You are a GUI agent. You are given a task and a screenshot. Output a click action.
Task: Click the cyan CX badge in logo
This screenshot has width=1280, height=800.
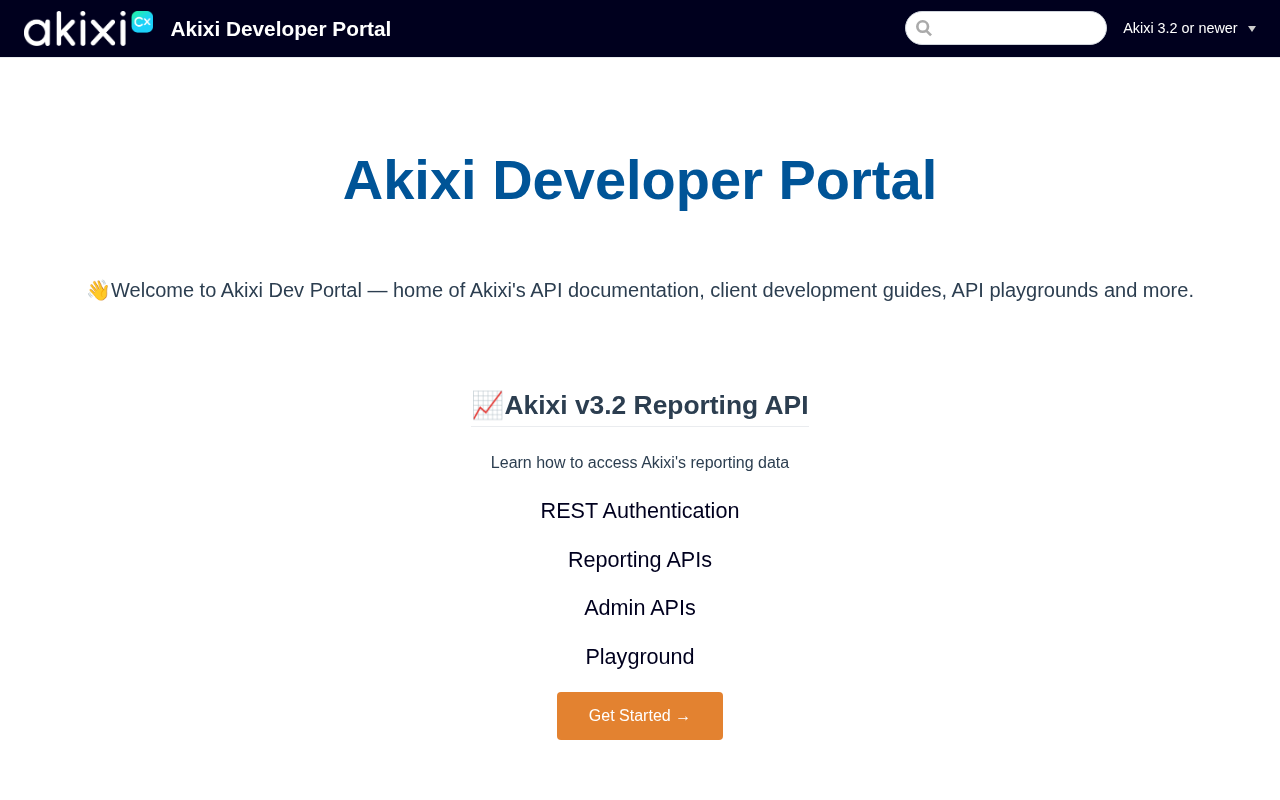click(142, 21)
